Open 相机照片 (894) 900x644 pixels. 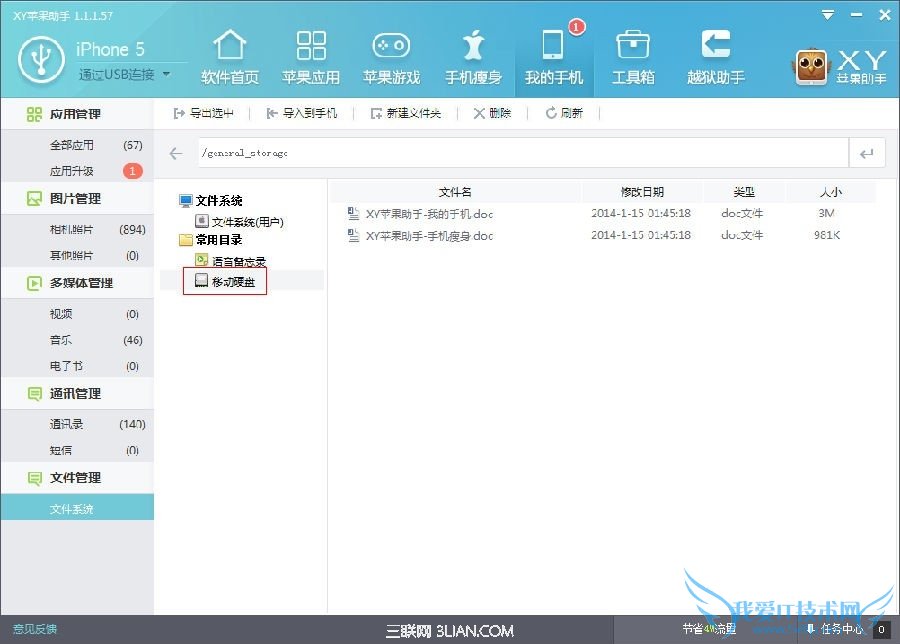click(x=77, y=229)
